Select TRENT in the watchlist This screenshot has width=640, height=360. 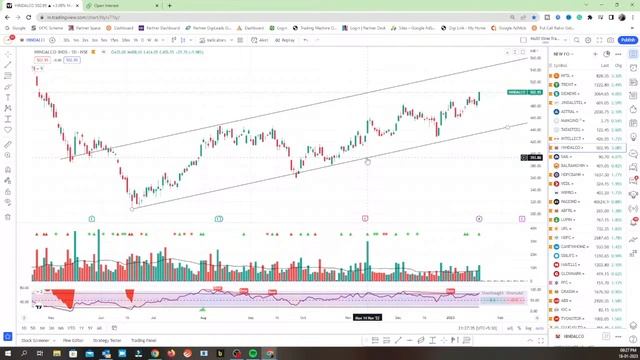click(x=587, y=84)
